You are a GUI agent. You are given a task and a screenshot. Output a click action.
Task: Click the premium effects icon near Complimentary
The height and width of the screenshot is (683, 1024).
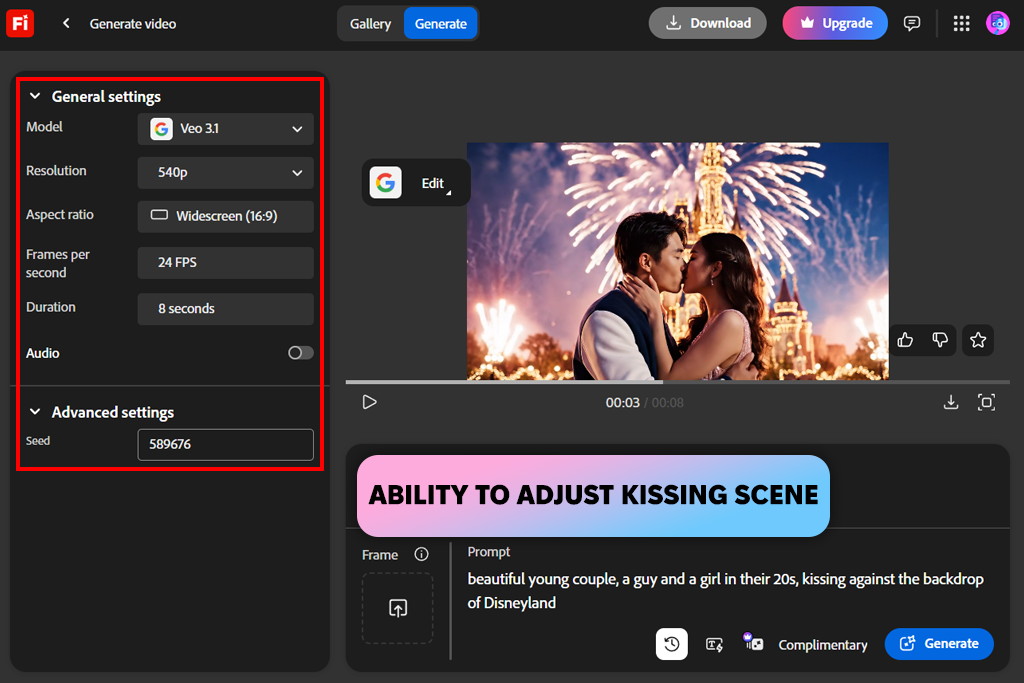coord(753,642)
